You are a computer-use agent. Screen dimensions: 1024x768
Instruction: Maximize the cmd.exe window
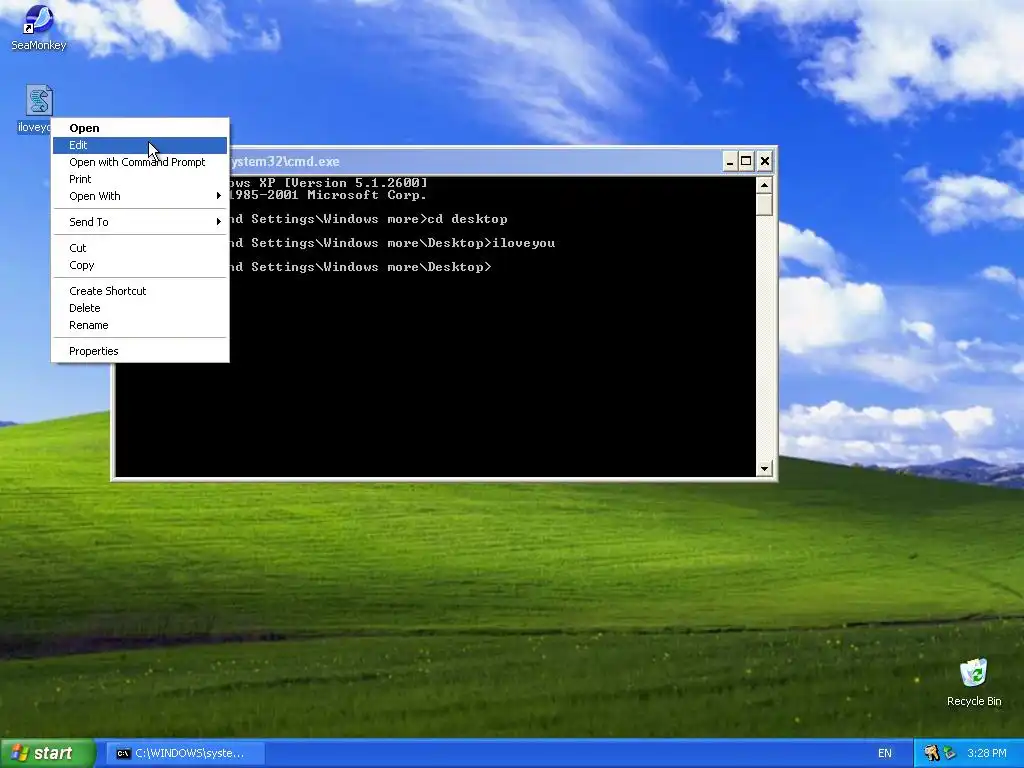click(746, 161)
